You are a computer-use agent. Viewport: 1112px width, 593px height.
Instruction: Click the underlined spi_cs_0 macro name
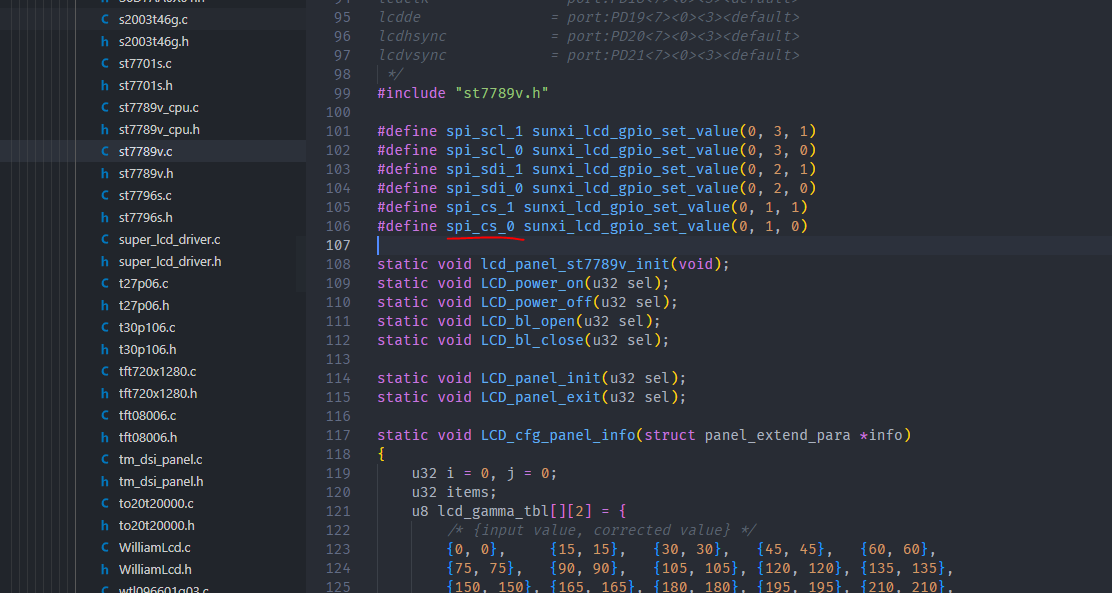click(480, 226)
